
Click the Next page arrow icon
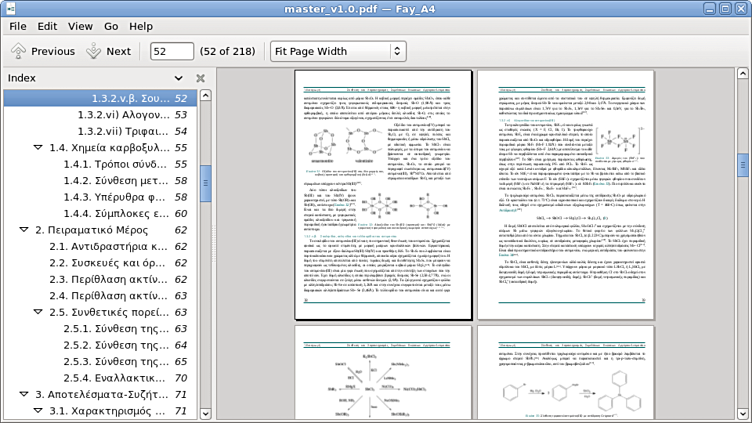click(93, 51)
